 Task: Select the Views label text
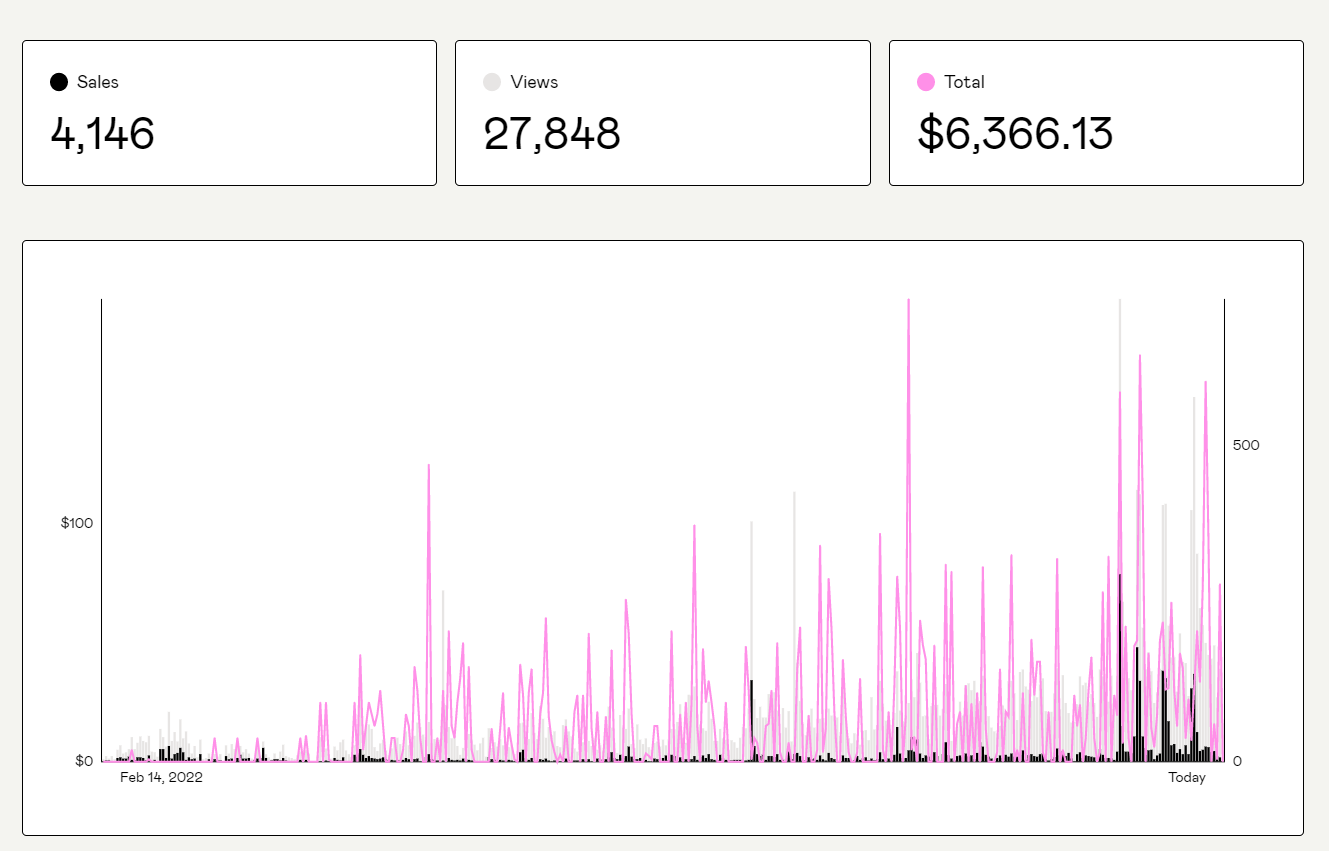534,82
